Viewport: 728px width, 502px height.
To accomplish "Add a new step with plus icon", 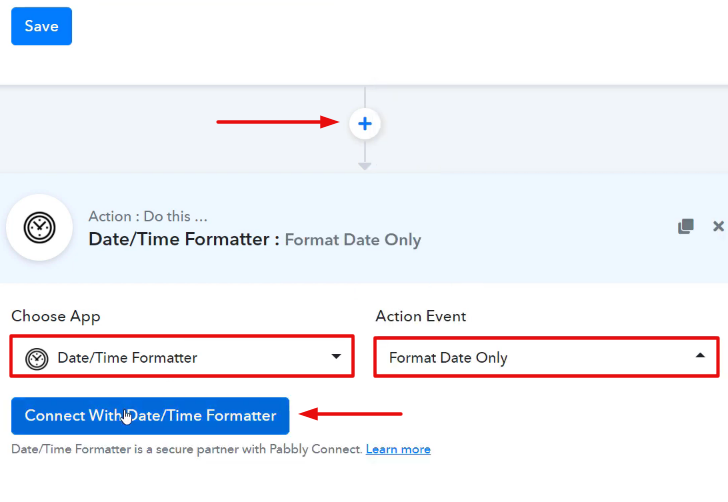I will 365,124.
